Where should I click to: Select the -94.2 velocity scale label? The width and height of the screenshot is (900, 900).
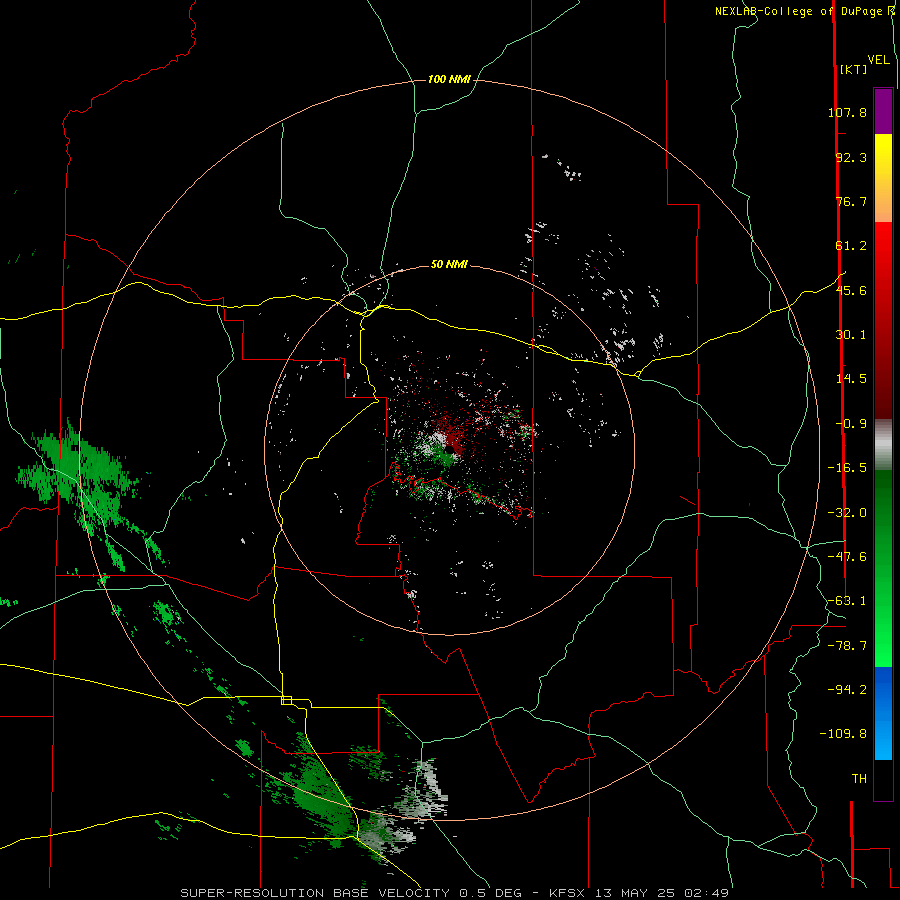[x=847, y=690]
